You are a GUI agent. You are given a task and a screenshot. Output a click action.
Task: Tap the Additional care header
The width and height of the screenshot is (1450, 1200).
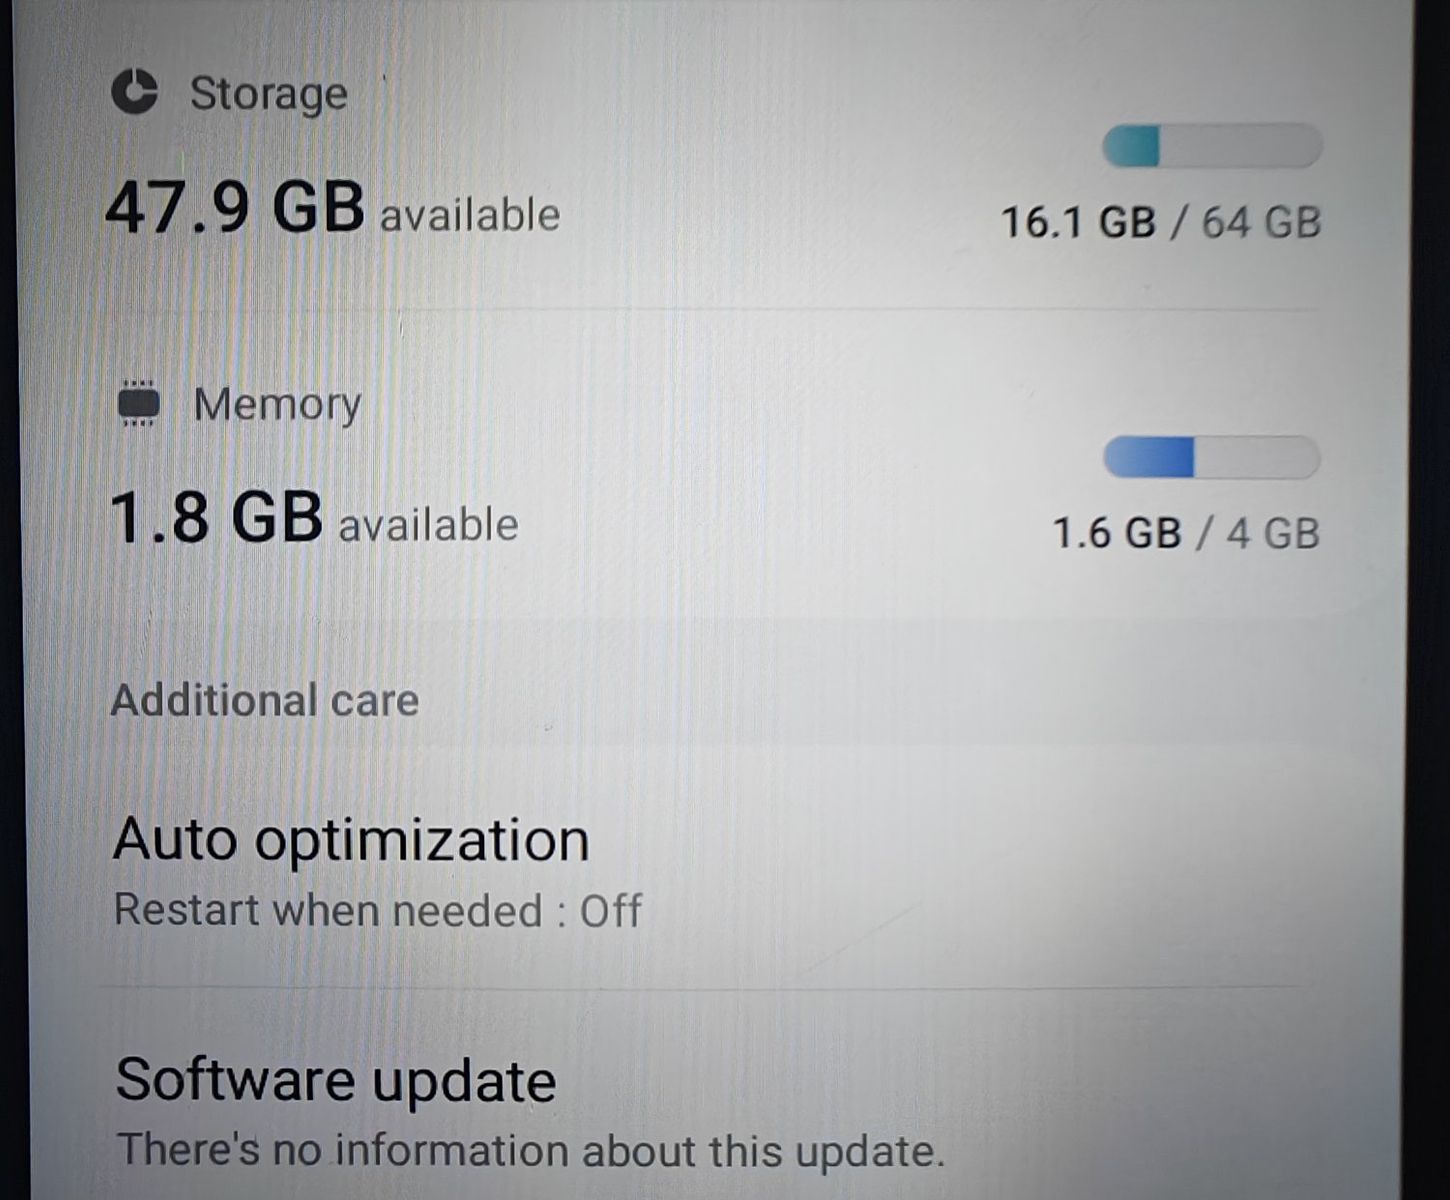pos(265,700)
